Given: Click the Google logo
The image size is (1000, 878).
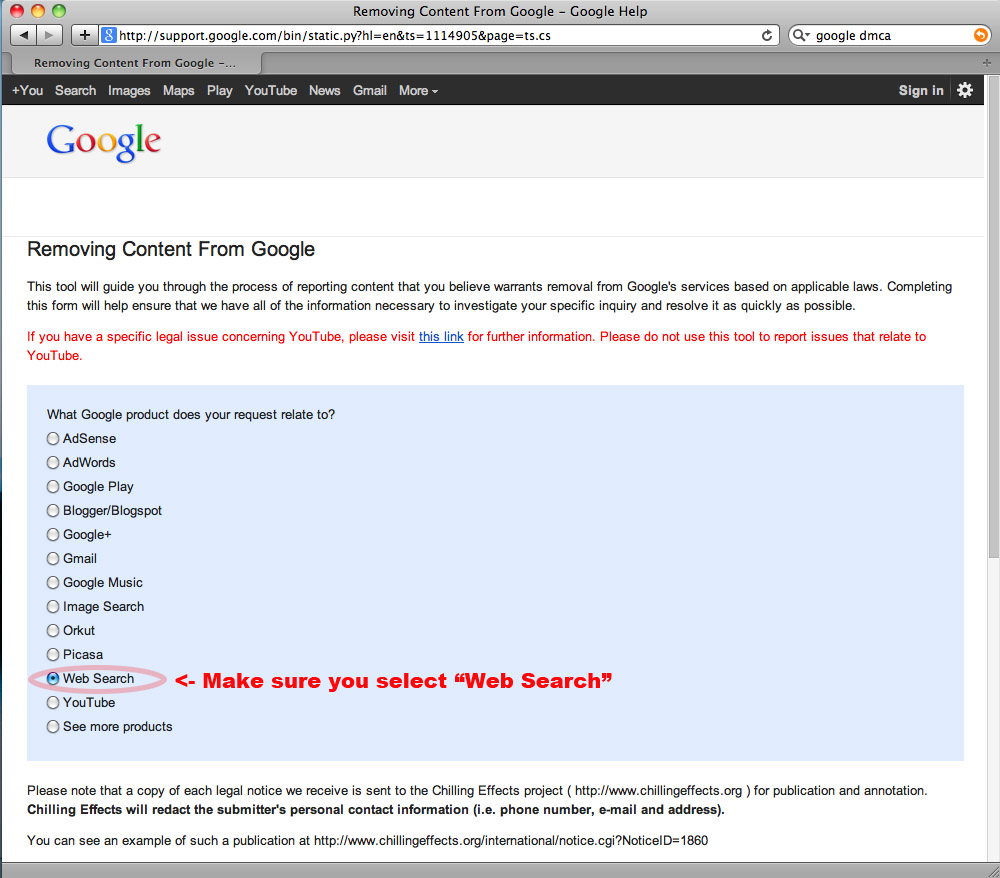Looking at the screenshot, I should pyautogui.click(x=103, y=142).
